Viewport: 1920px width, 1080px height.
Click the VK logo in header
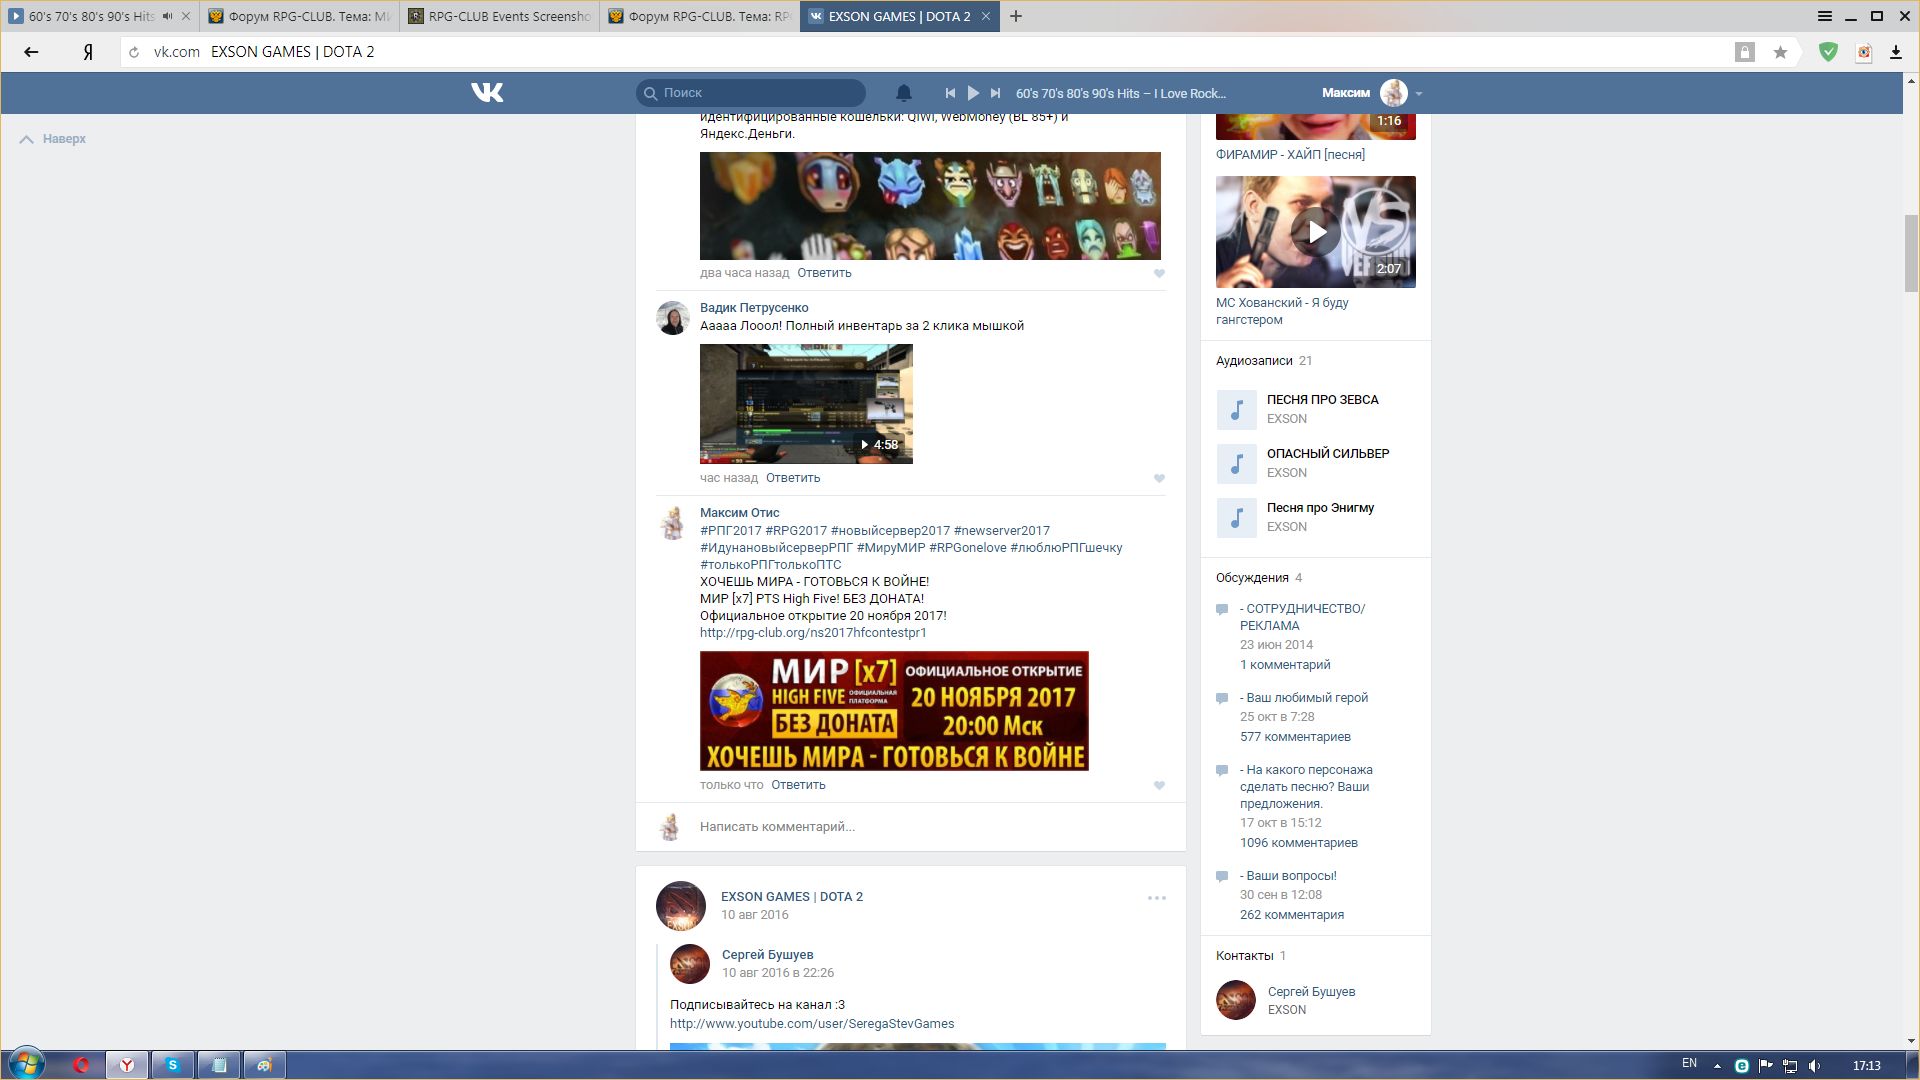[487, 93]
